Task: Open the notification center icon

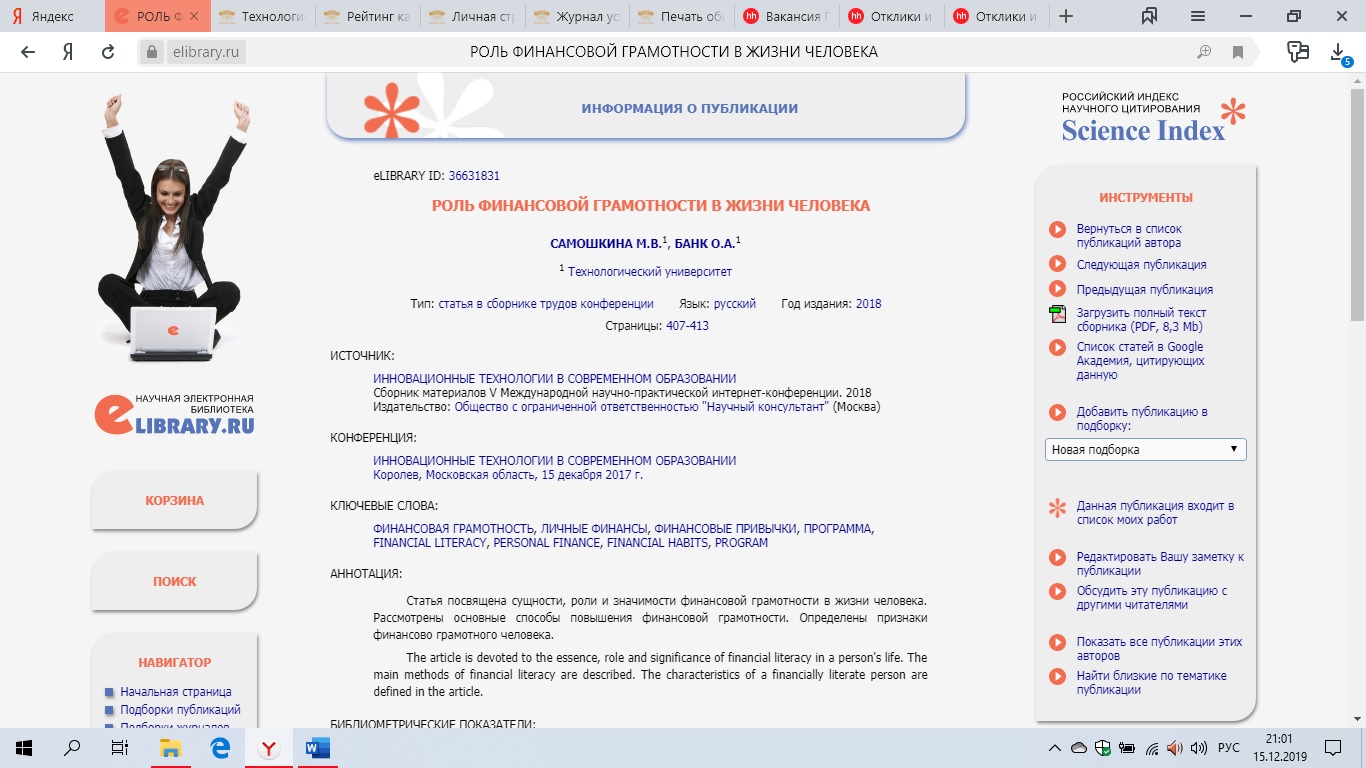Action: [1333, 747]
